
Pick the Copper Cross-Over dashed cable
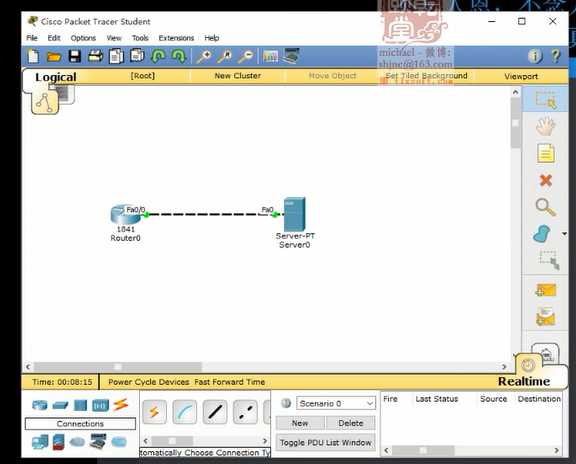point(245,412)
